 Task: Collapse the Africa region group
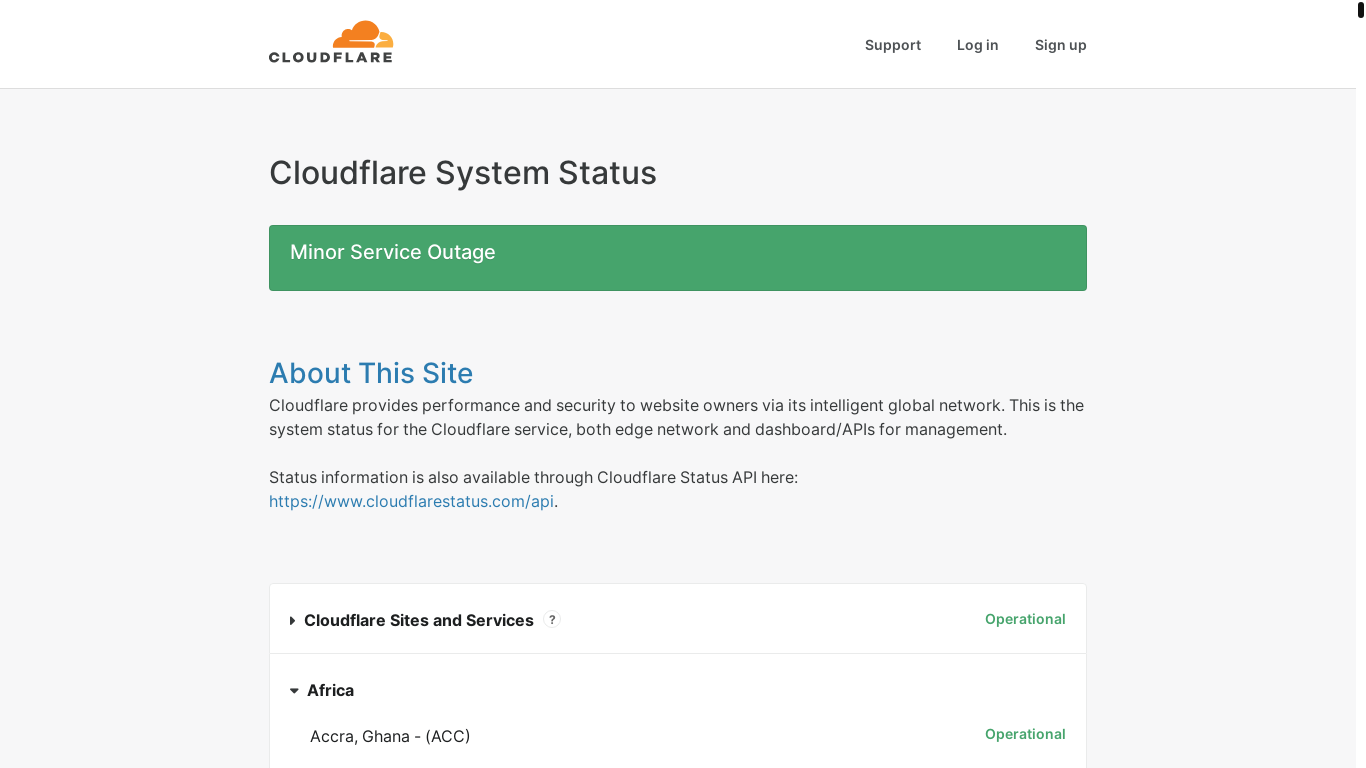tap(294, 691)
